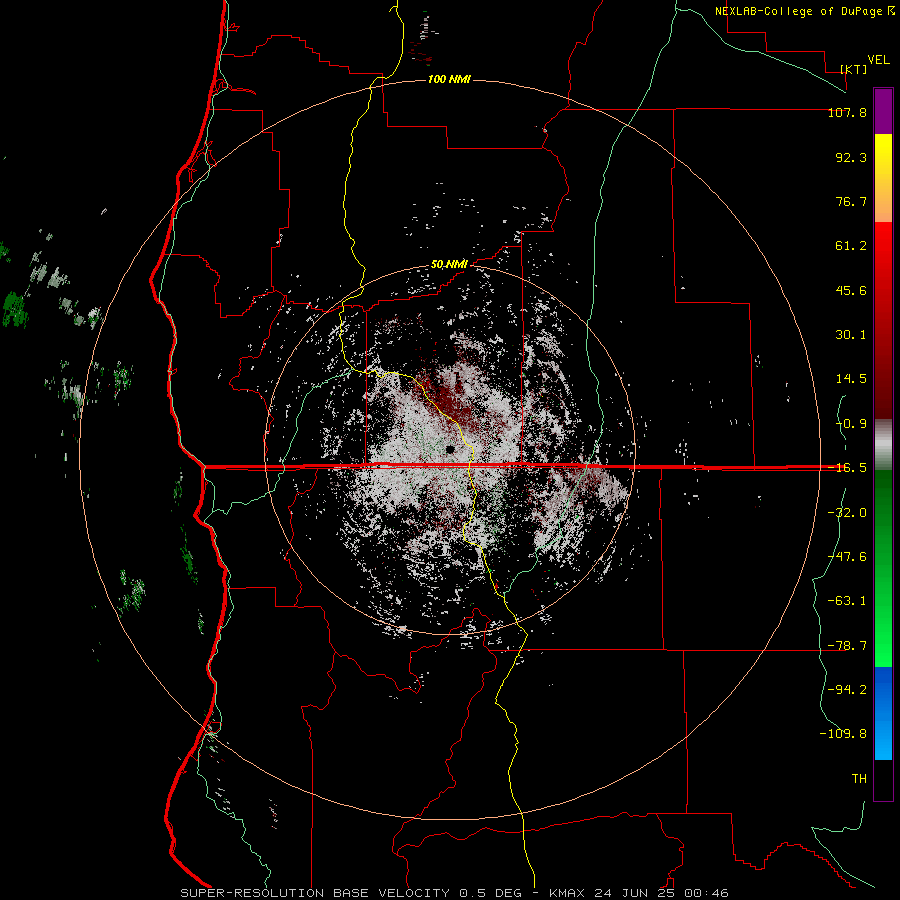Click the TH label at the scale bottom
The width and height of the screenshot is (900, 900).
click(x=859, y=779)
